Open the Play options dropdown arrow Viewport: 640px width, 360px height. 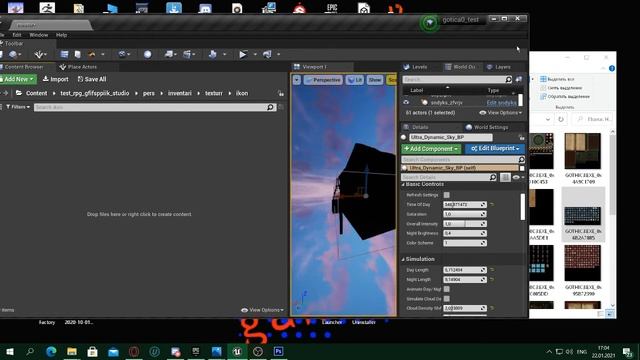click(x=255, y=54)
